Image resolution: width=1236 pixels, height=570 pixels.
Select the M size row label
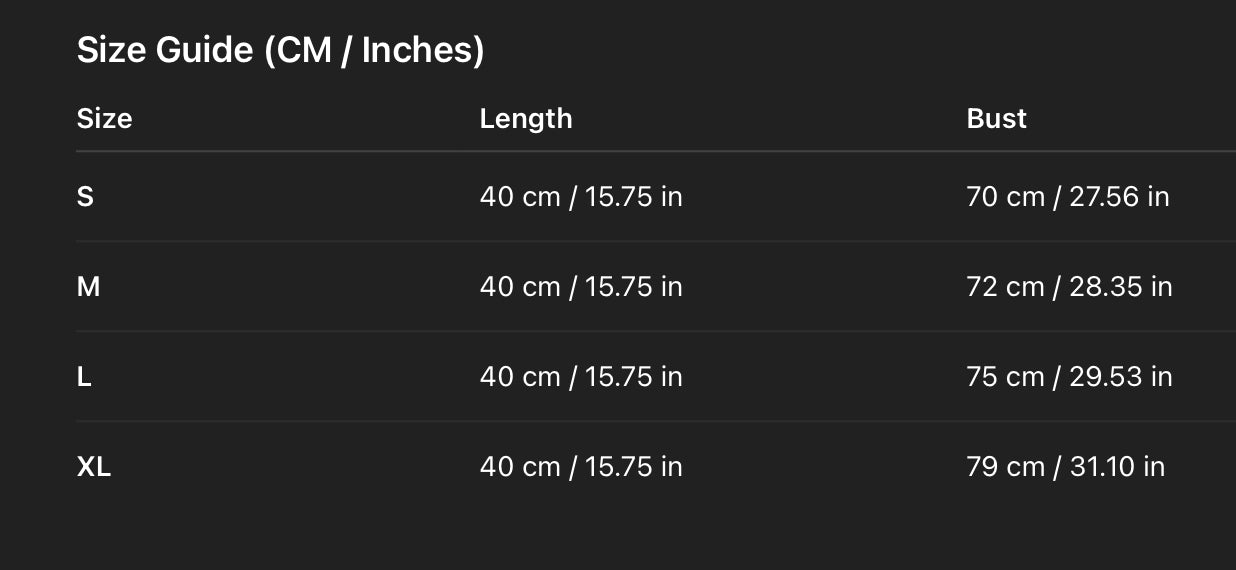tap(88, 287)
